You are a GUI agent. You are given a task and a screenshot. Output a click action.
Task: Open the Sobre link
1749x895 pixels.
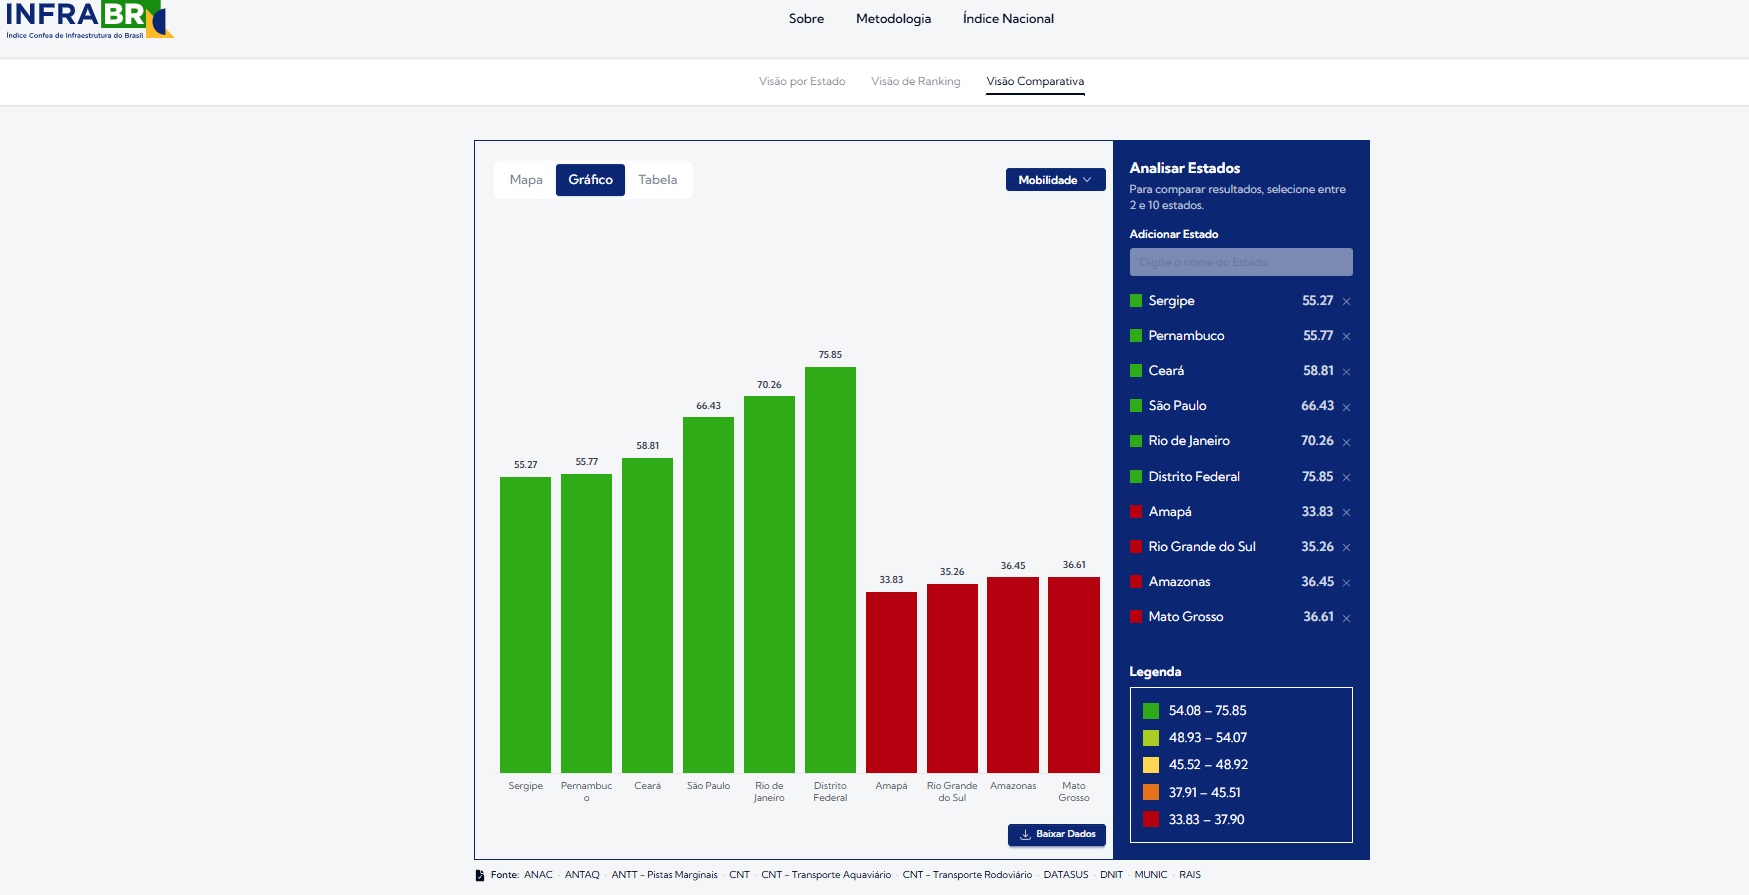(x=806, y=19)
